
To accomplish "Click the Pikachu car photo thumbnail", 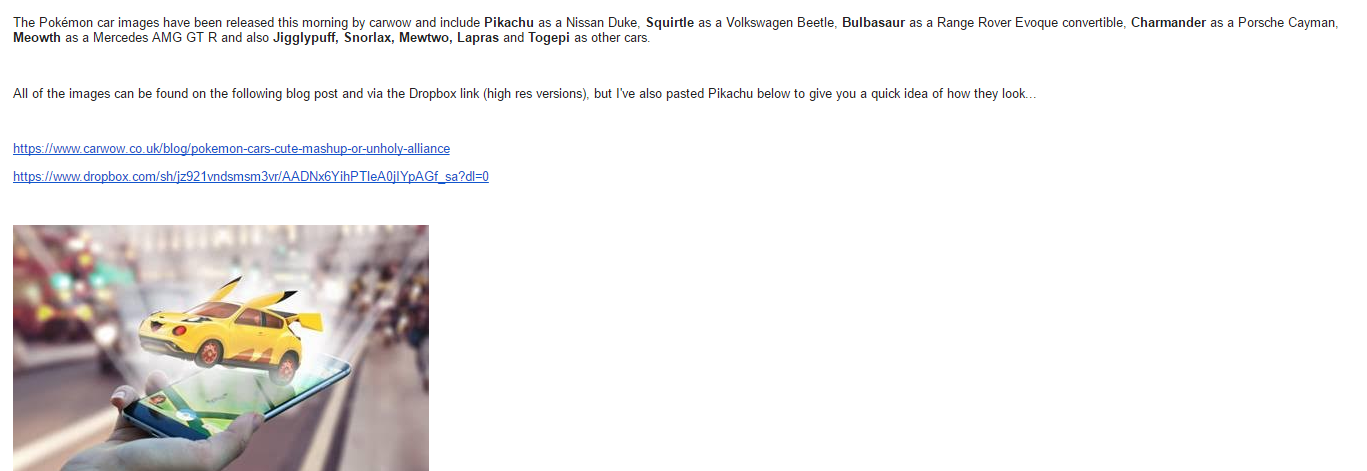I will (221, 348).
